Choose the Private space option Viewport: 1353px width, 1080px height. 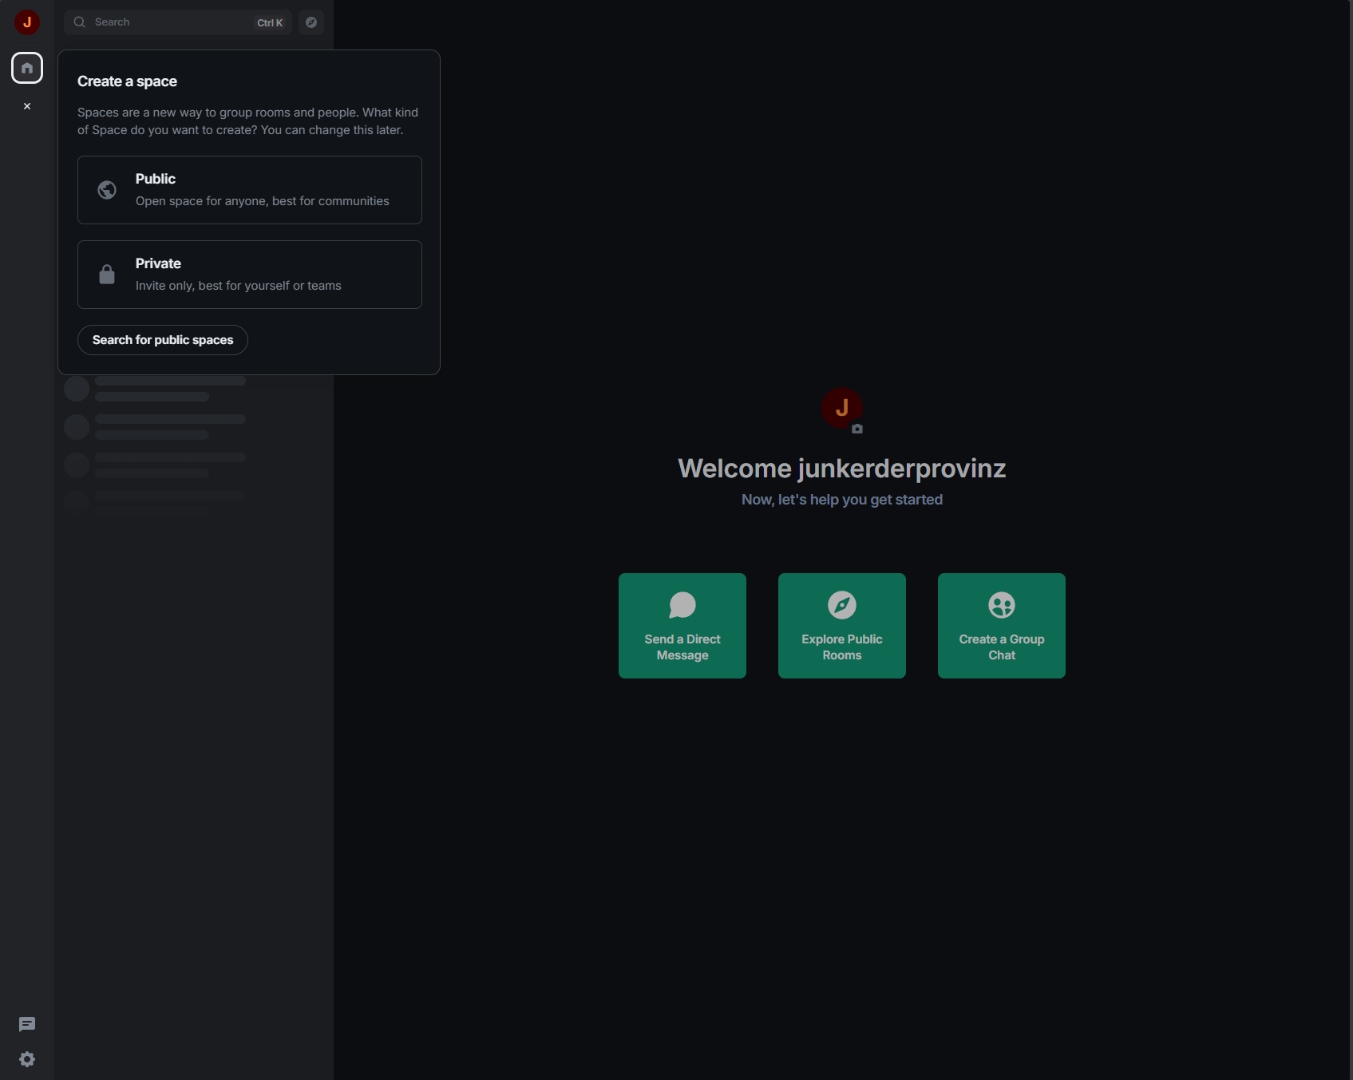point(249,274)
